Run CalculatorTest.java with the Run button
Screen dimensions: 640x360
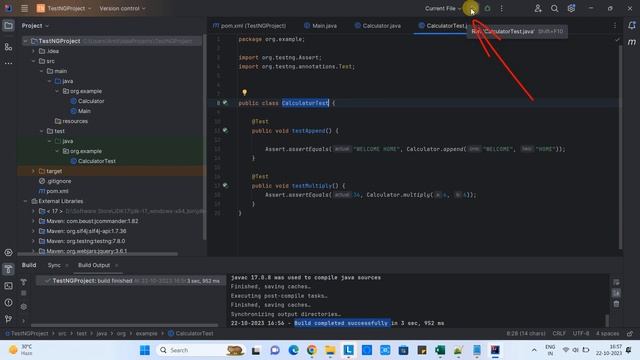[x=471, y=8]
